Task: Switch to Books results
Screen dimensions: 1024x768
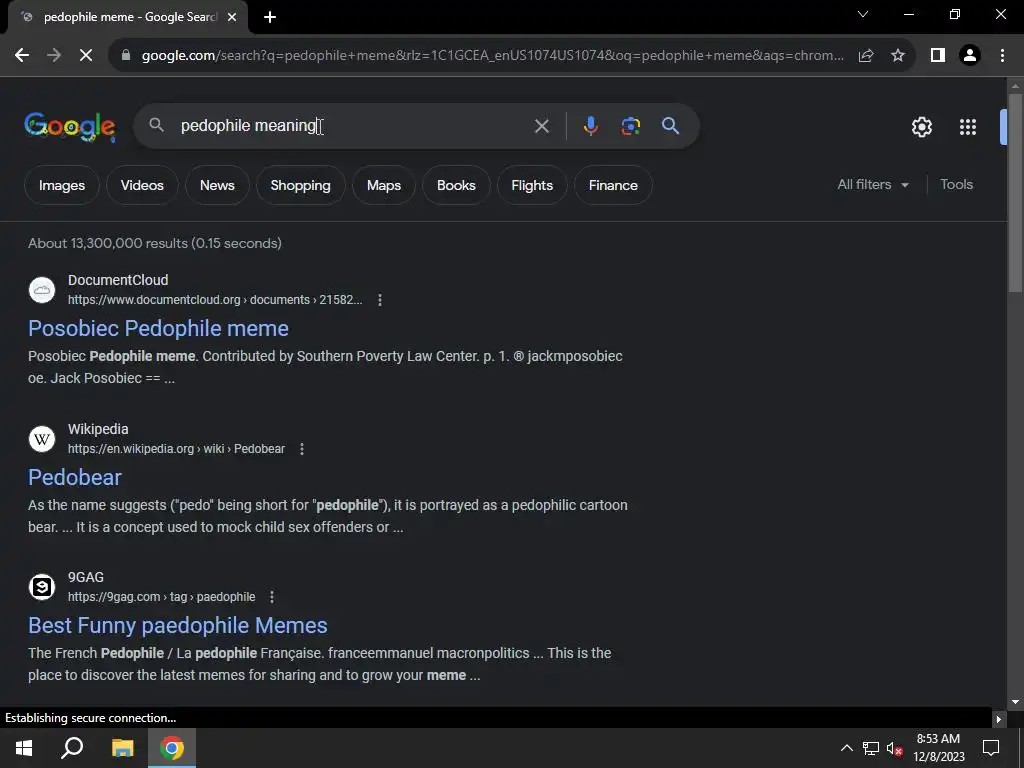Action: tap(456, 185)
